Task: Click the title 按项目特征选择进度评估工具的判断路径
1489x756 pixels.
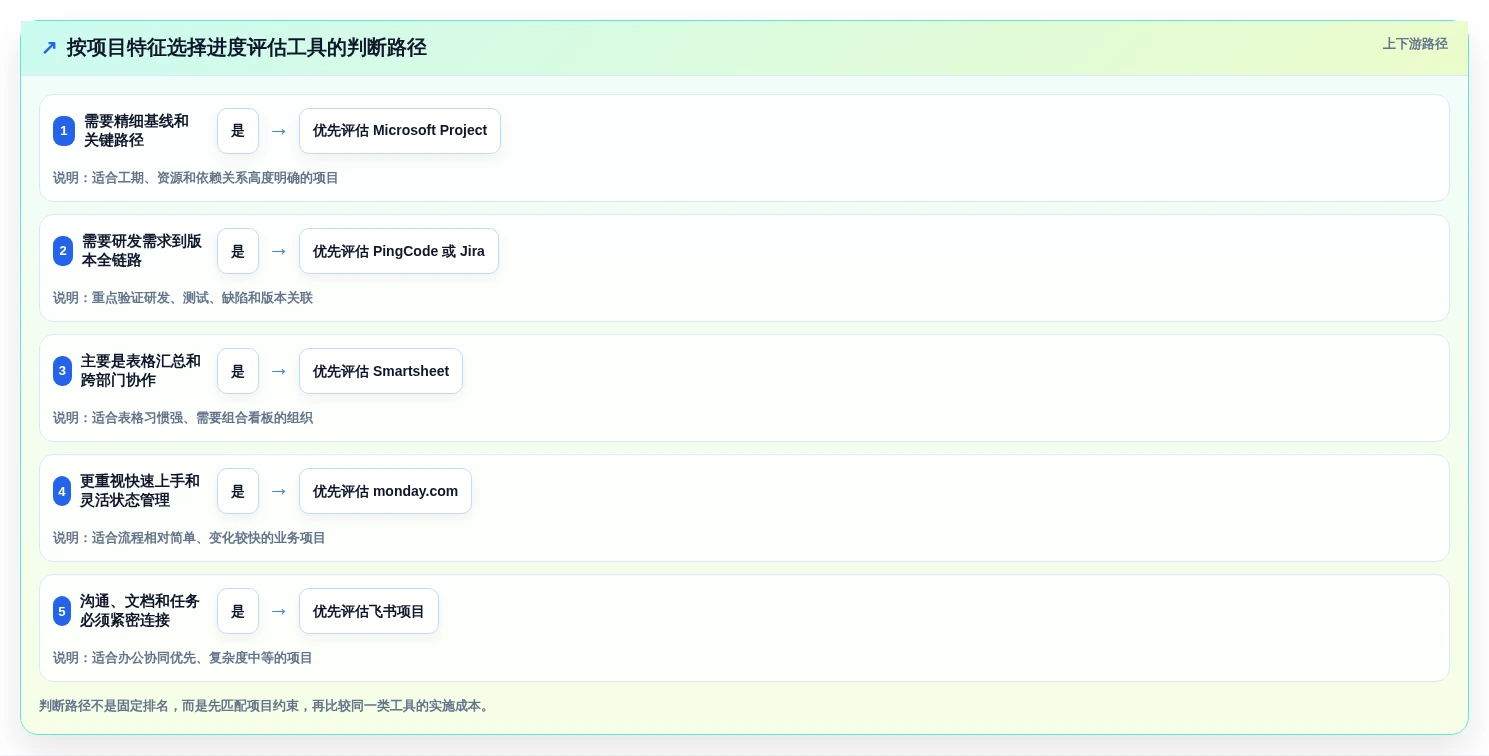Action: [x=247, y=48]
